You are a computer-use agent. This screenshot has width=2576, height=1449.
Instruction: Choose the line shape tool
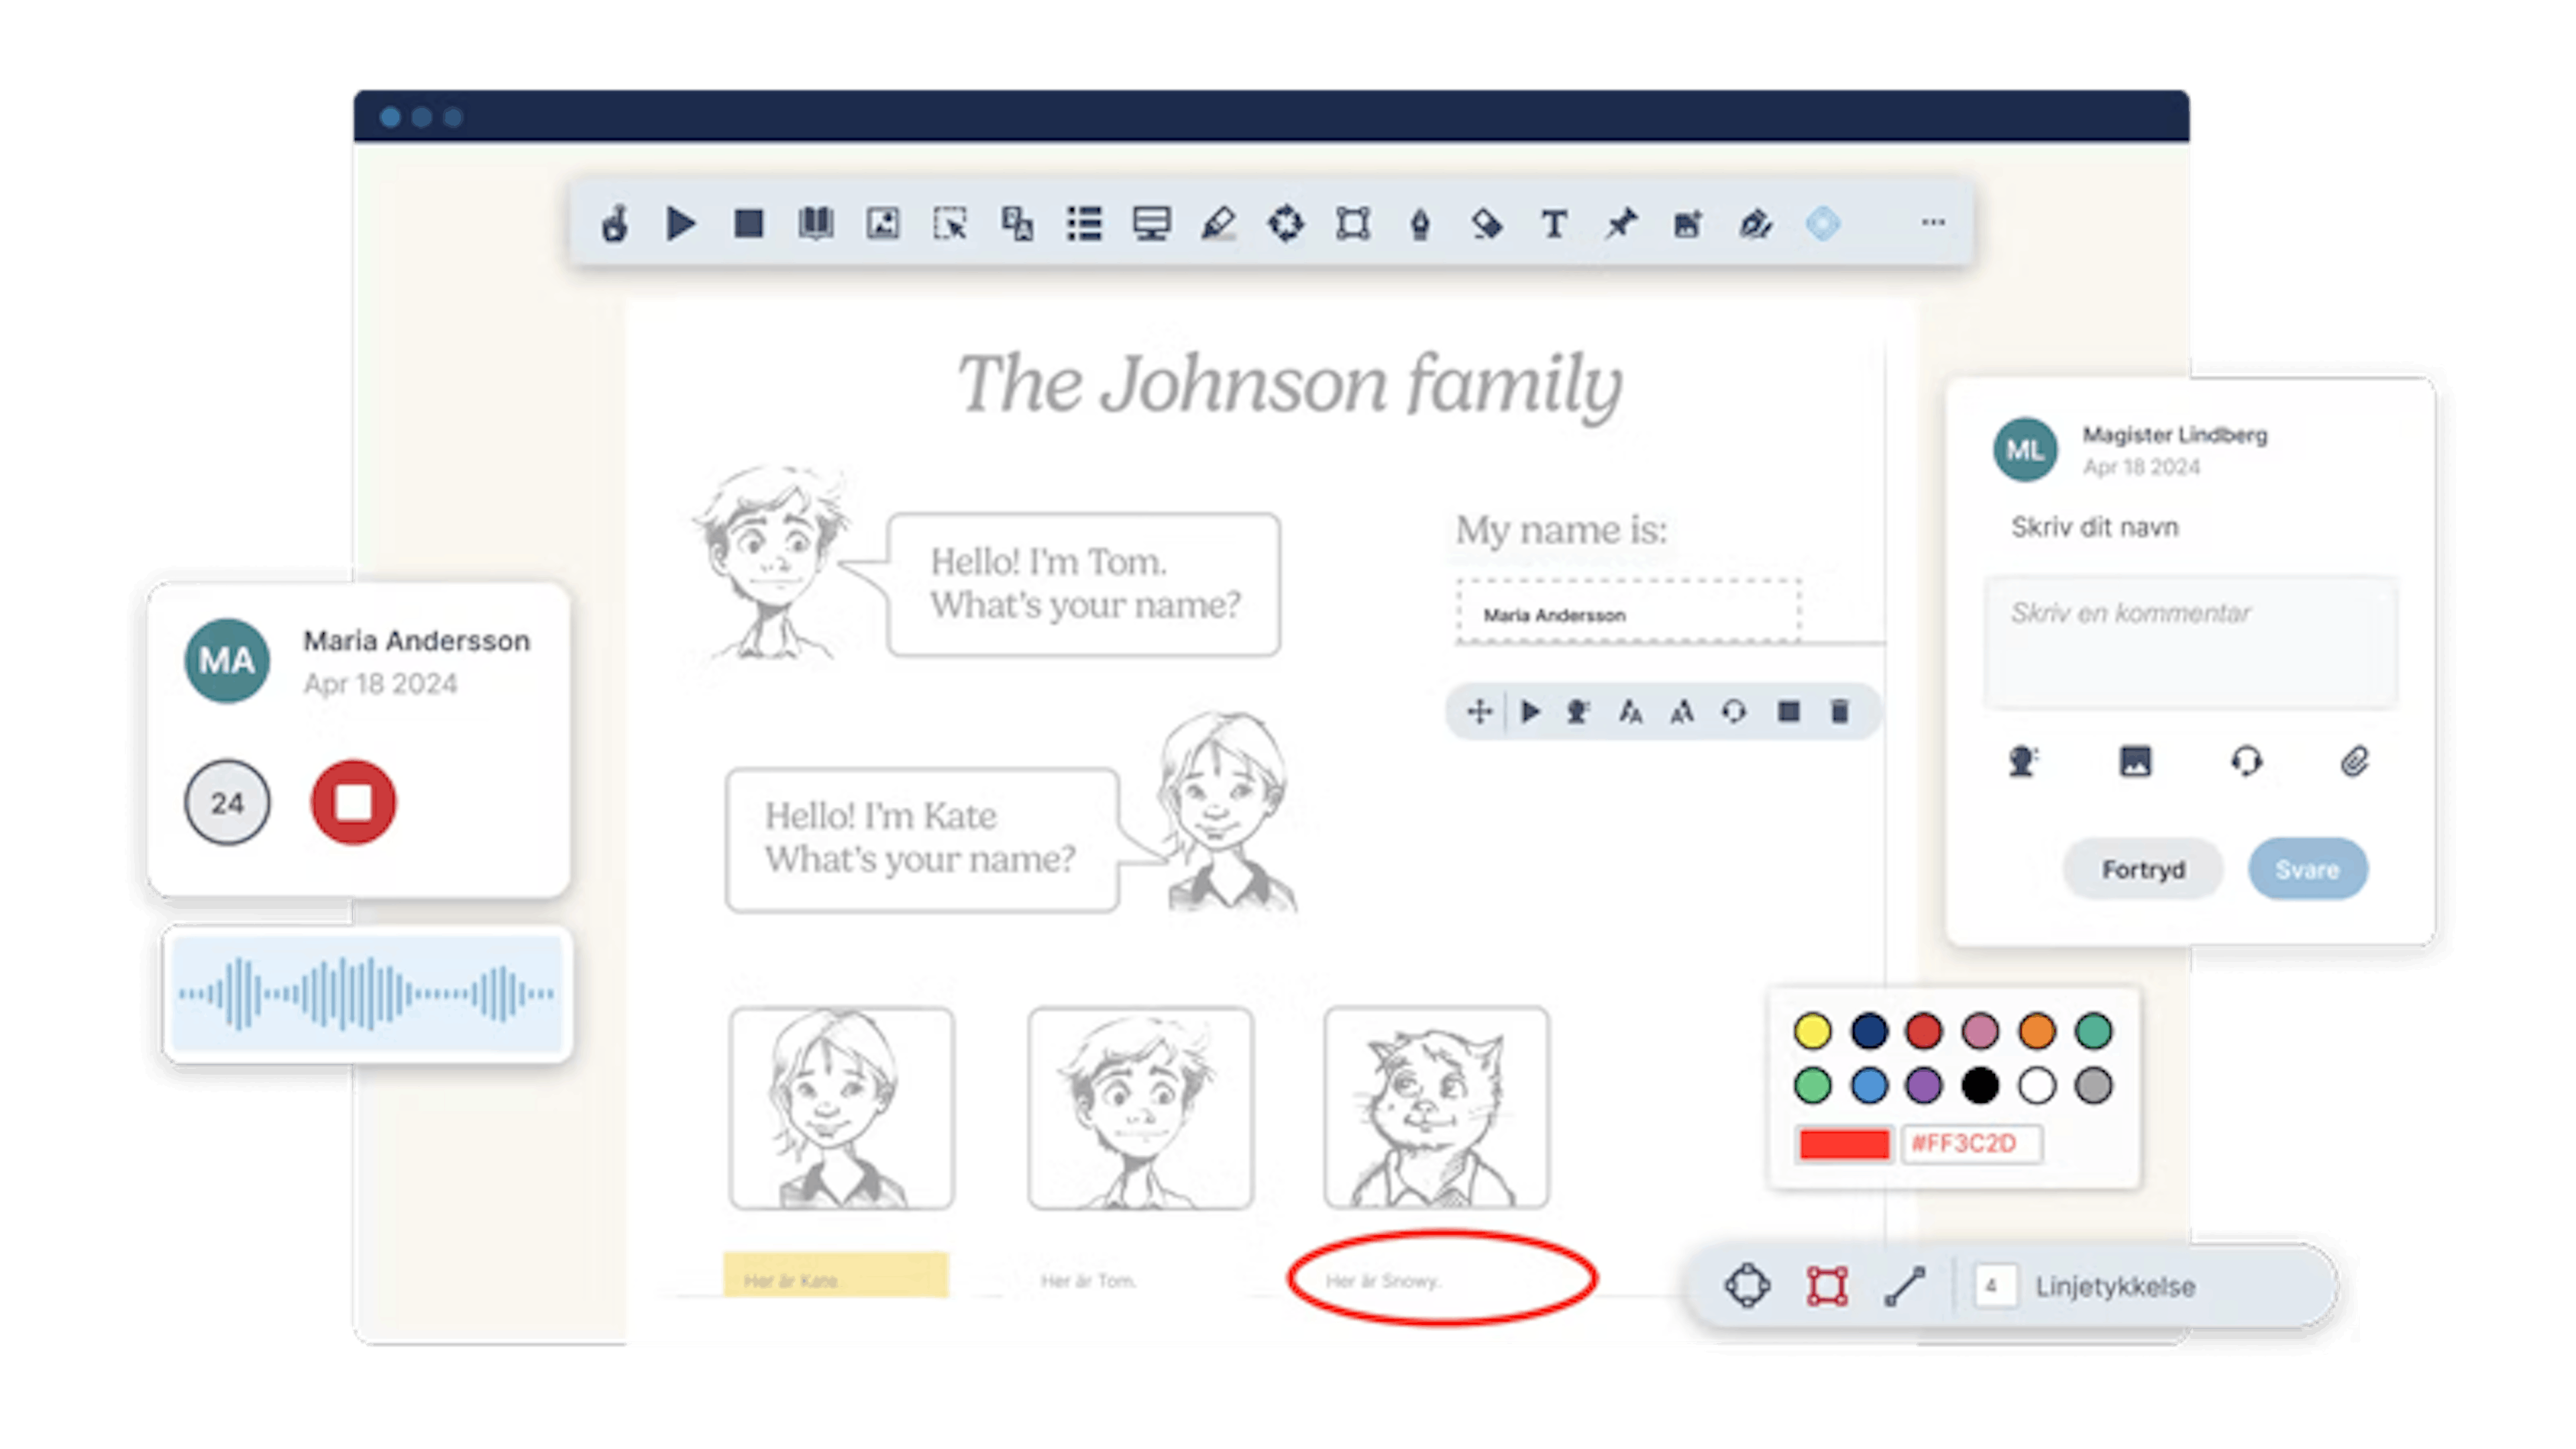(x=1905, y=1286)
